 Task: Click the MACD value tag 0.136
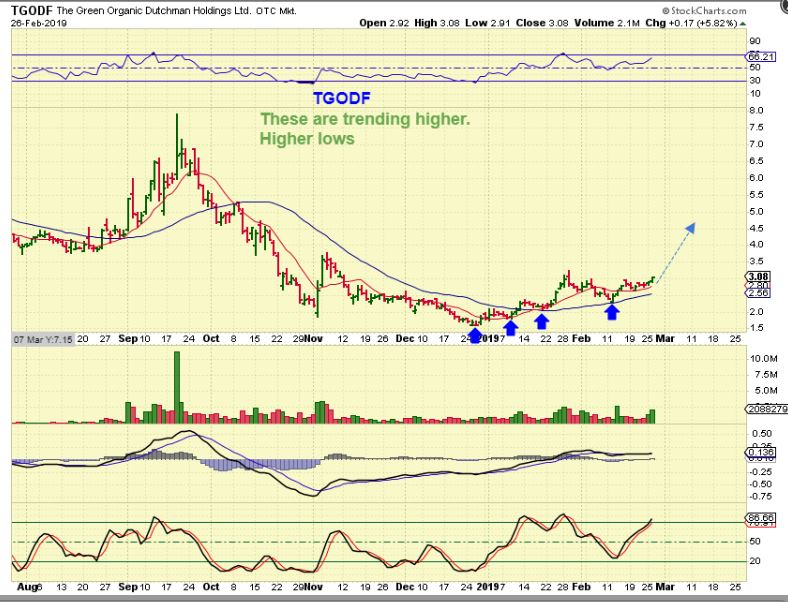tap(758, 453)
